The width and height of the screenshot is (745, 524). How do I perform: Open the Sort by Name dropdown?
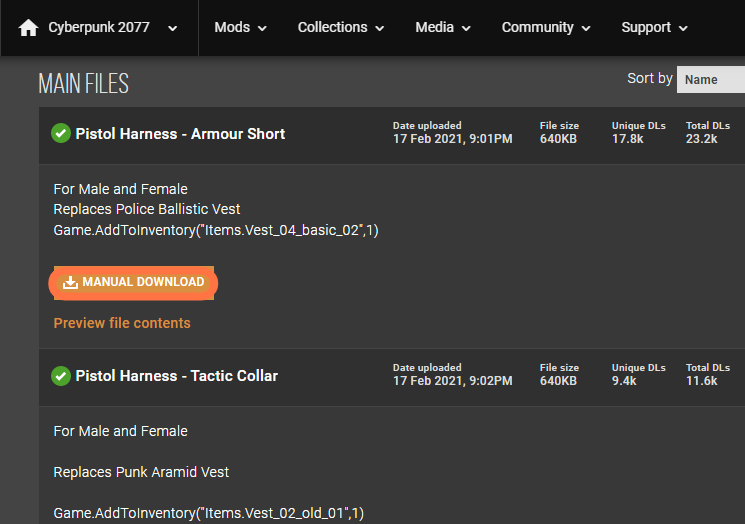coord(711,79)
